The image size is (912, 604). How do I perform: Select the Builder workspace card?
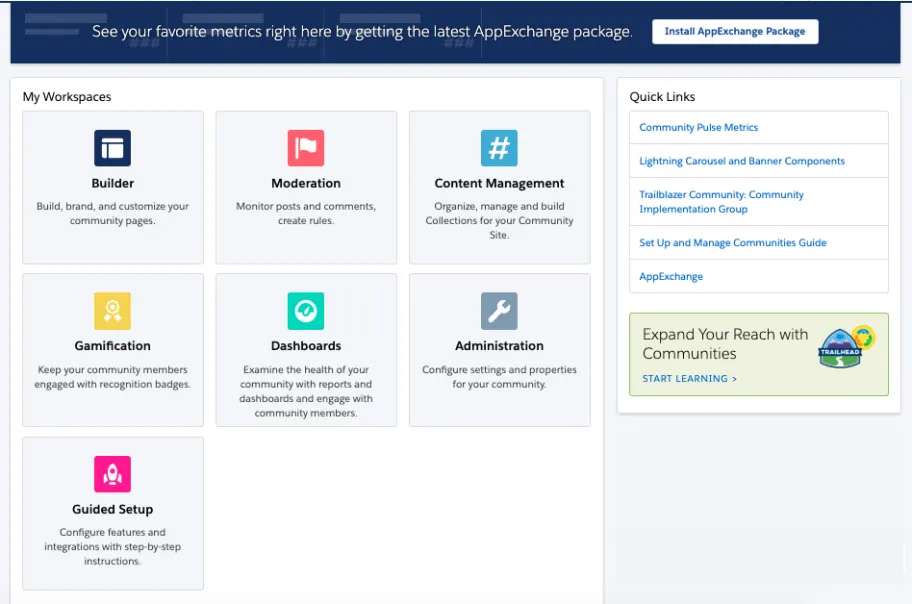coord(112,188)
